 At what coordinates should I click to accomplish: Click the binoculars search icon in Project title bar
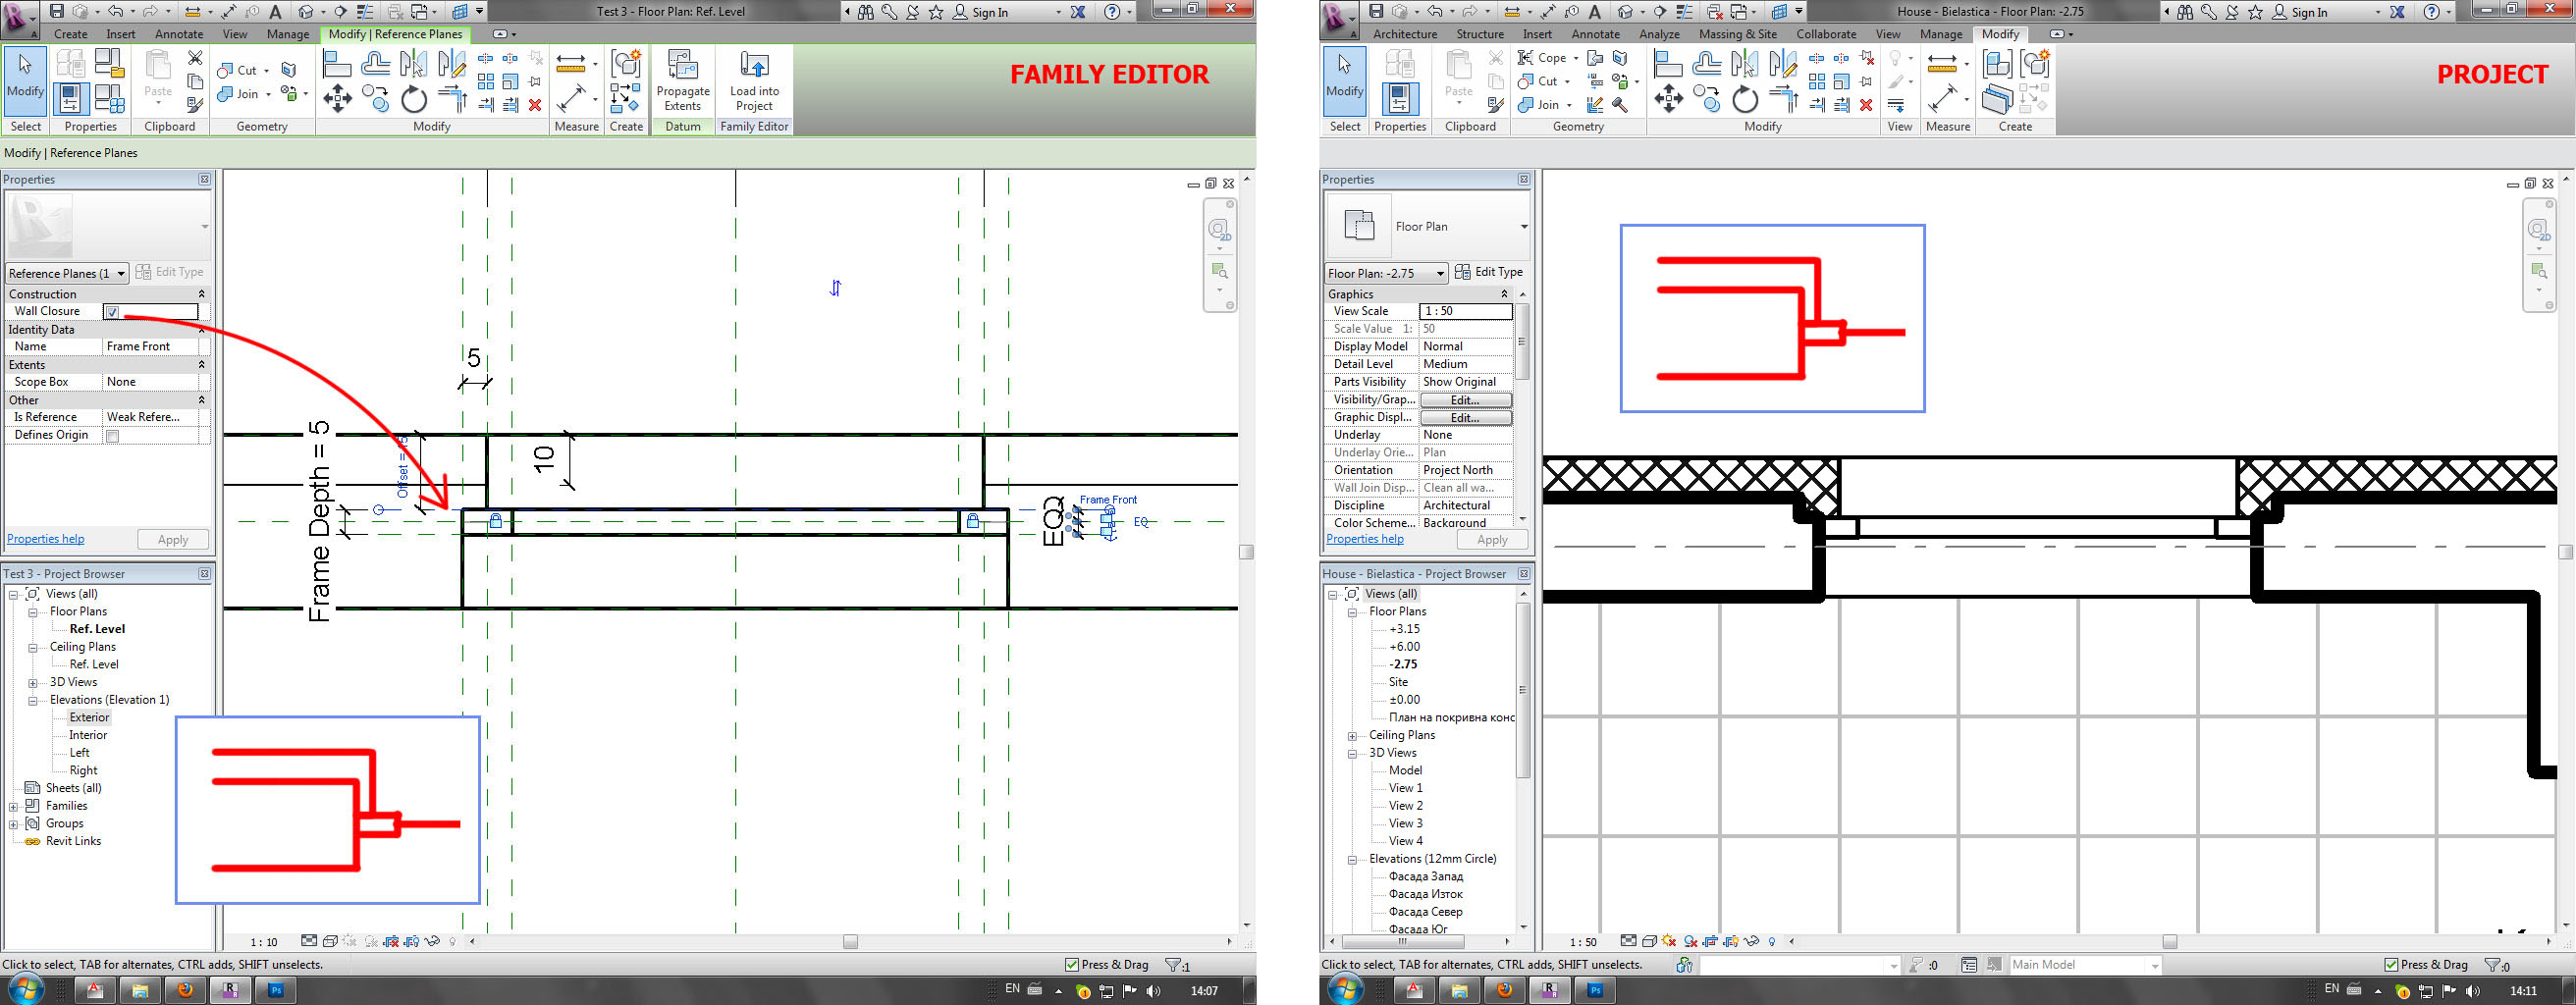tap(2186, 12)
